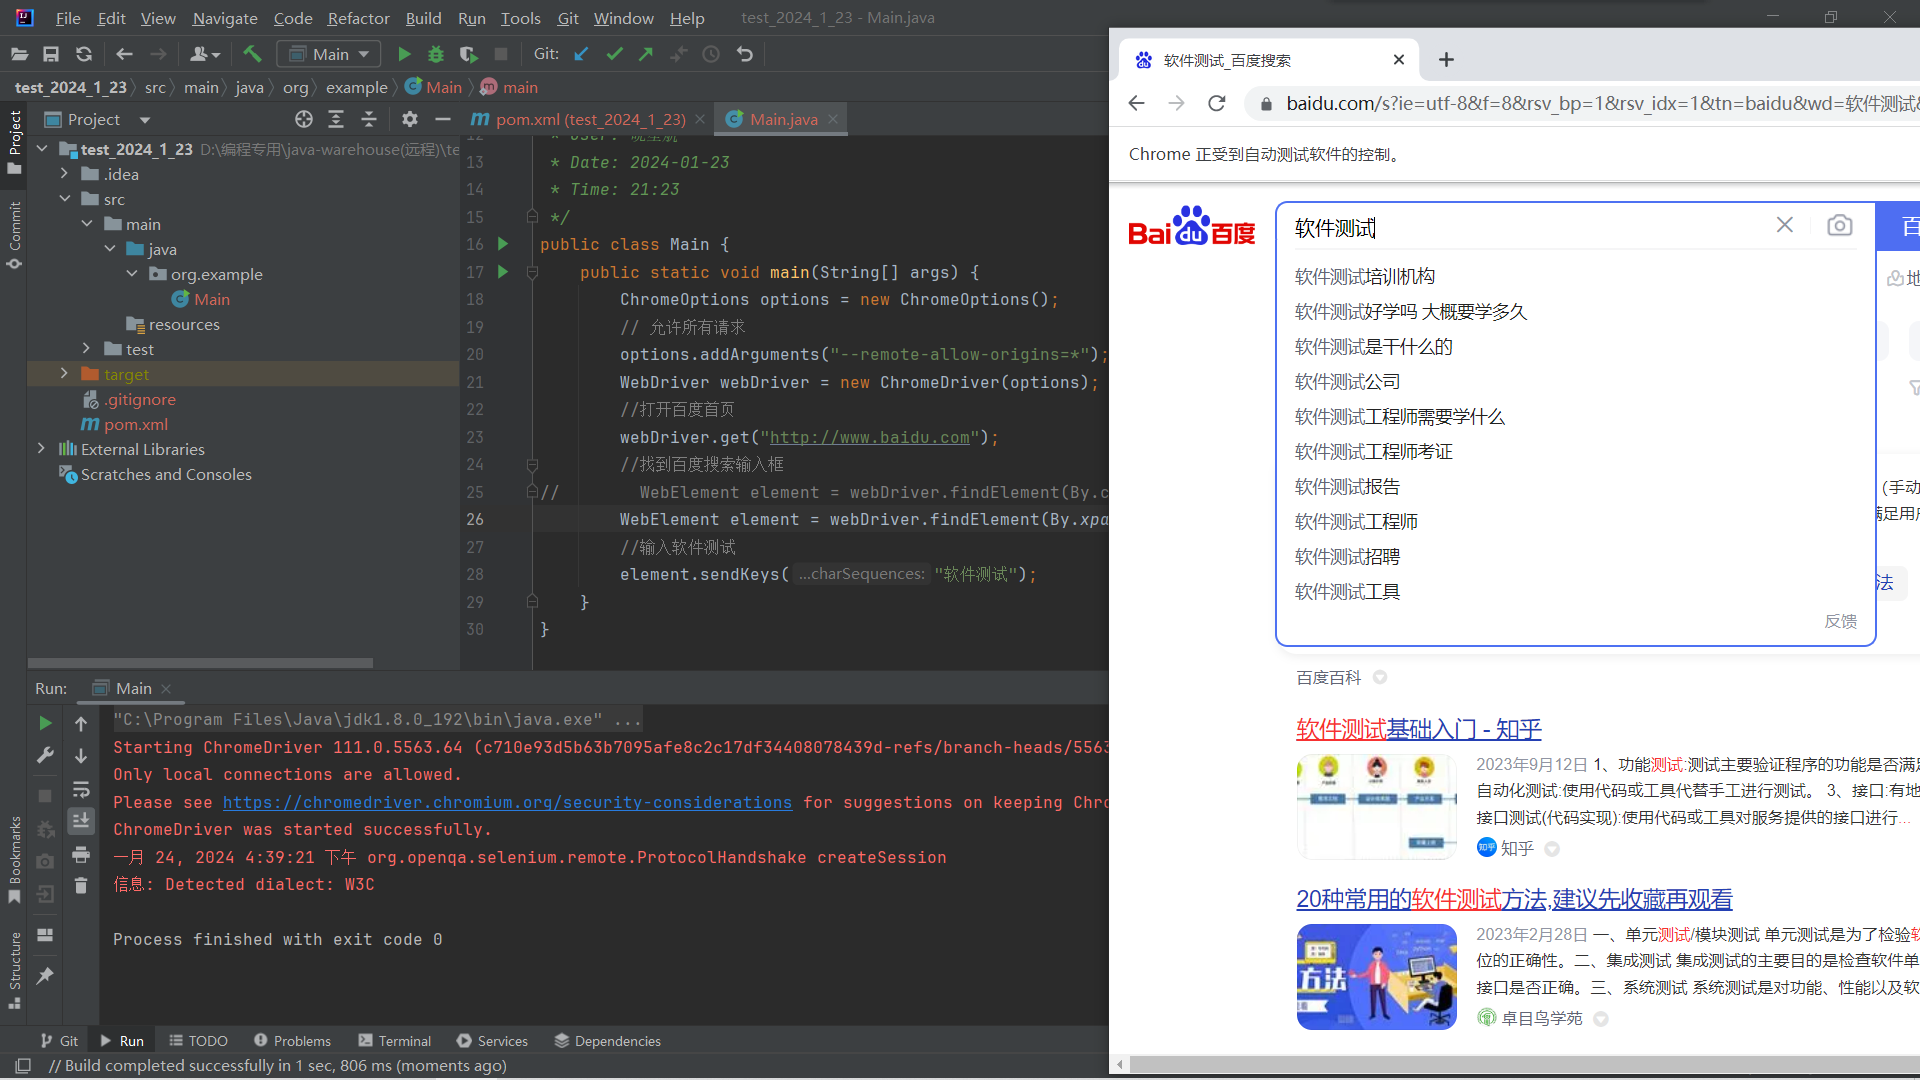The image size is (1920, 1080).
Task: Open 软件测试基础入门 - 知乎 result
Action: click(x=1418, y=729)
